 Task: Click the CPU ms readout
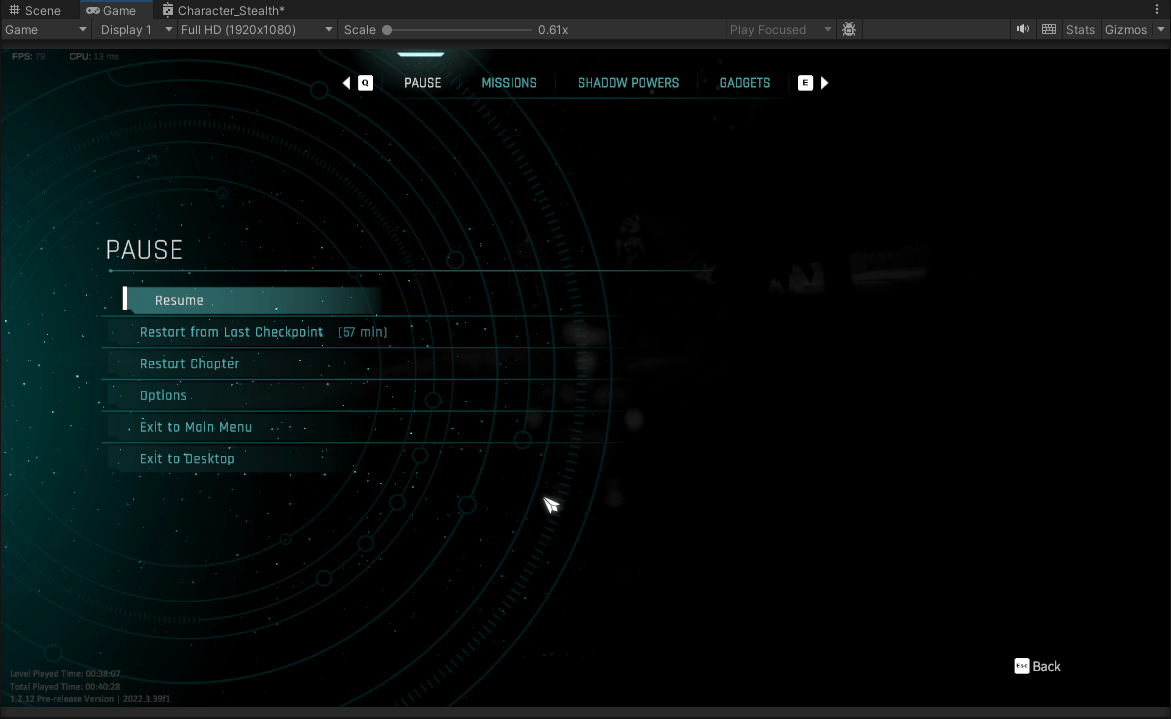click(x=94, y=56)
